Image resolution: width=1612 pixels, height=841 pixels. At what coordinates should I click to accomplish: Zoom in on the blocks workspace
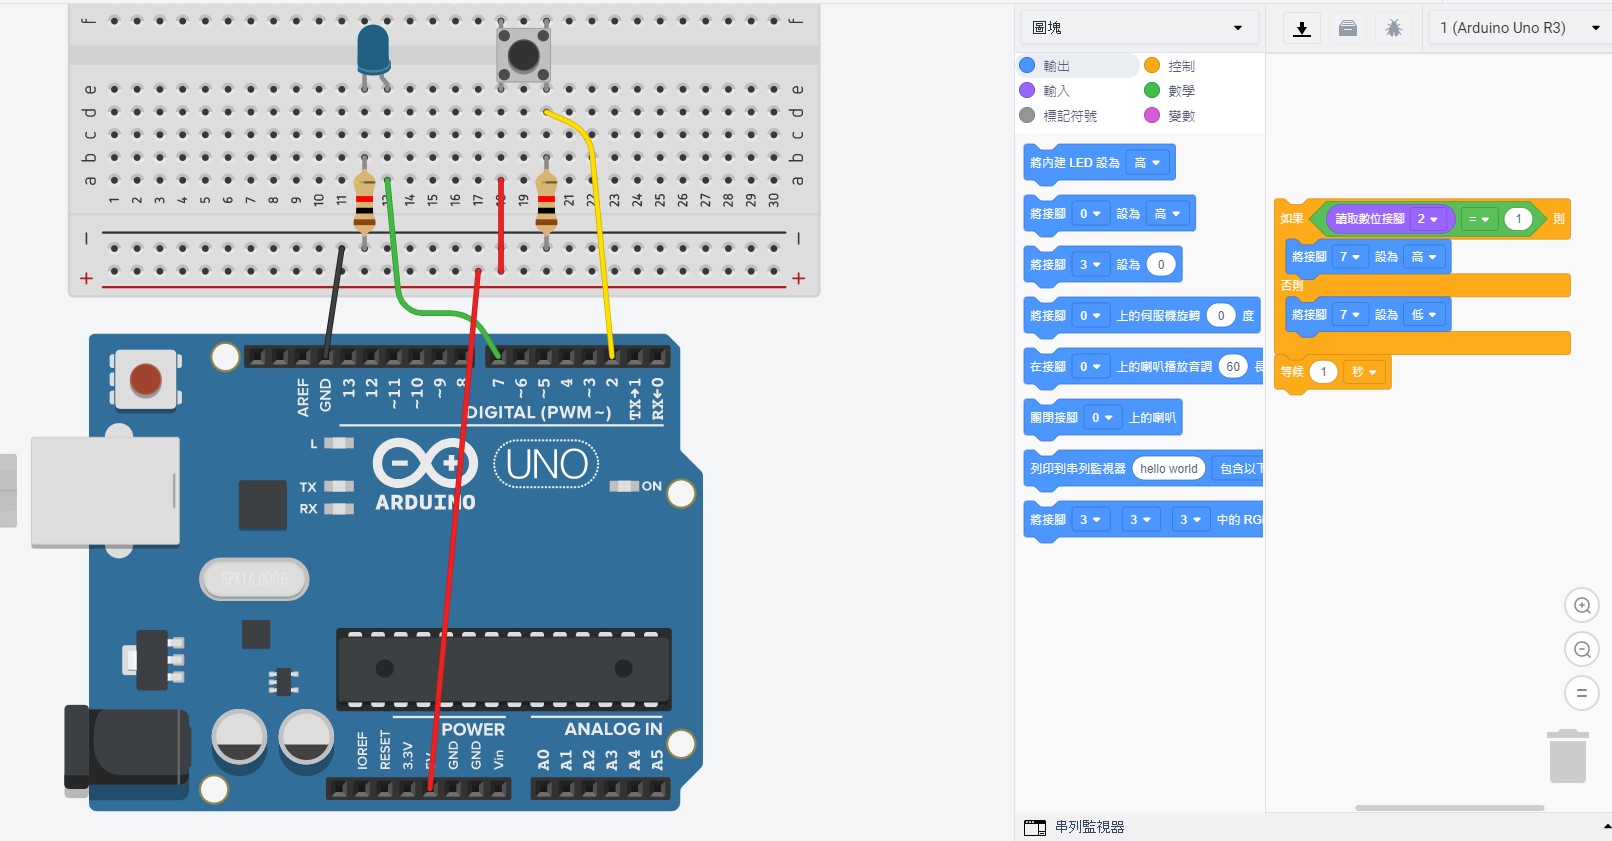click(x=1582, y=605)
